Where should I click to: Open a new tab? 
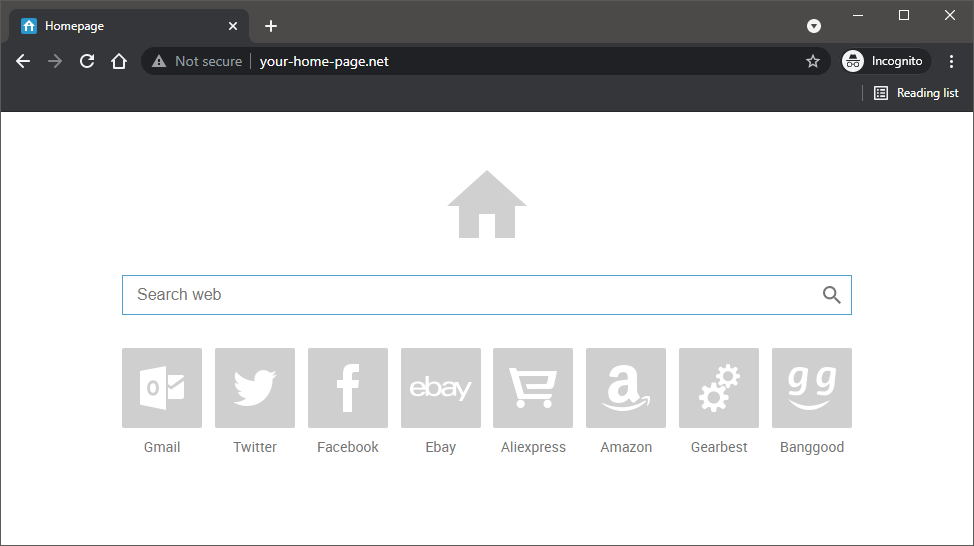pyautogui.click(x=271, y=26)
